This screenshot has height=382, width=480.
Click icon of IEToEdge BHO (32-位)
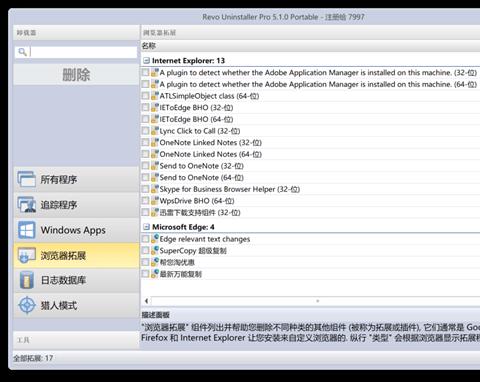155,108
